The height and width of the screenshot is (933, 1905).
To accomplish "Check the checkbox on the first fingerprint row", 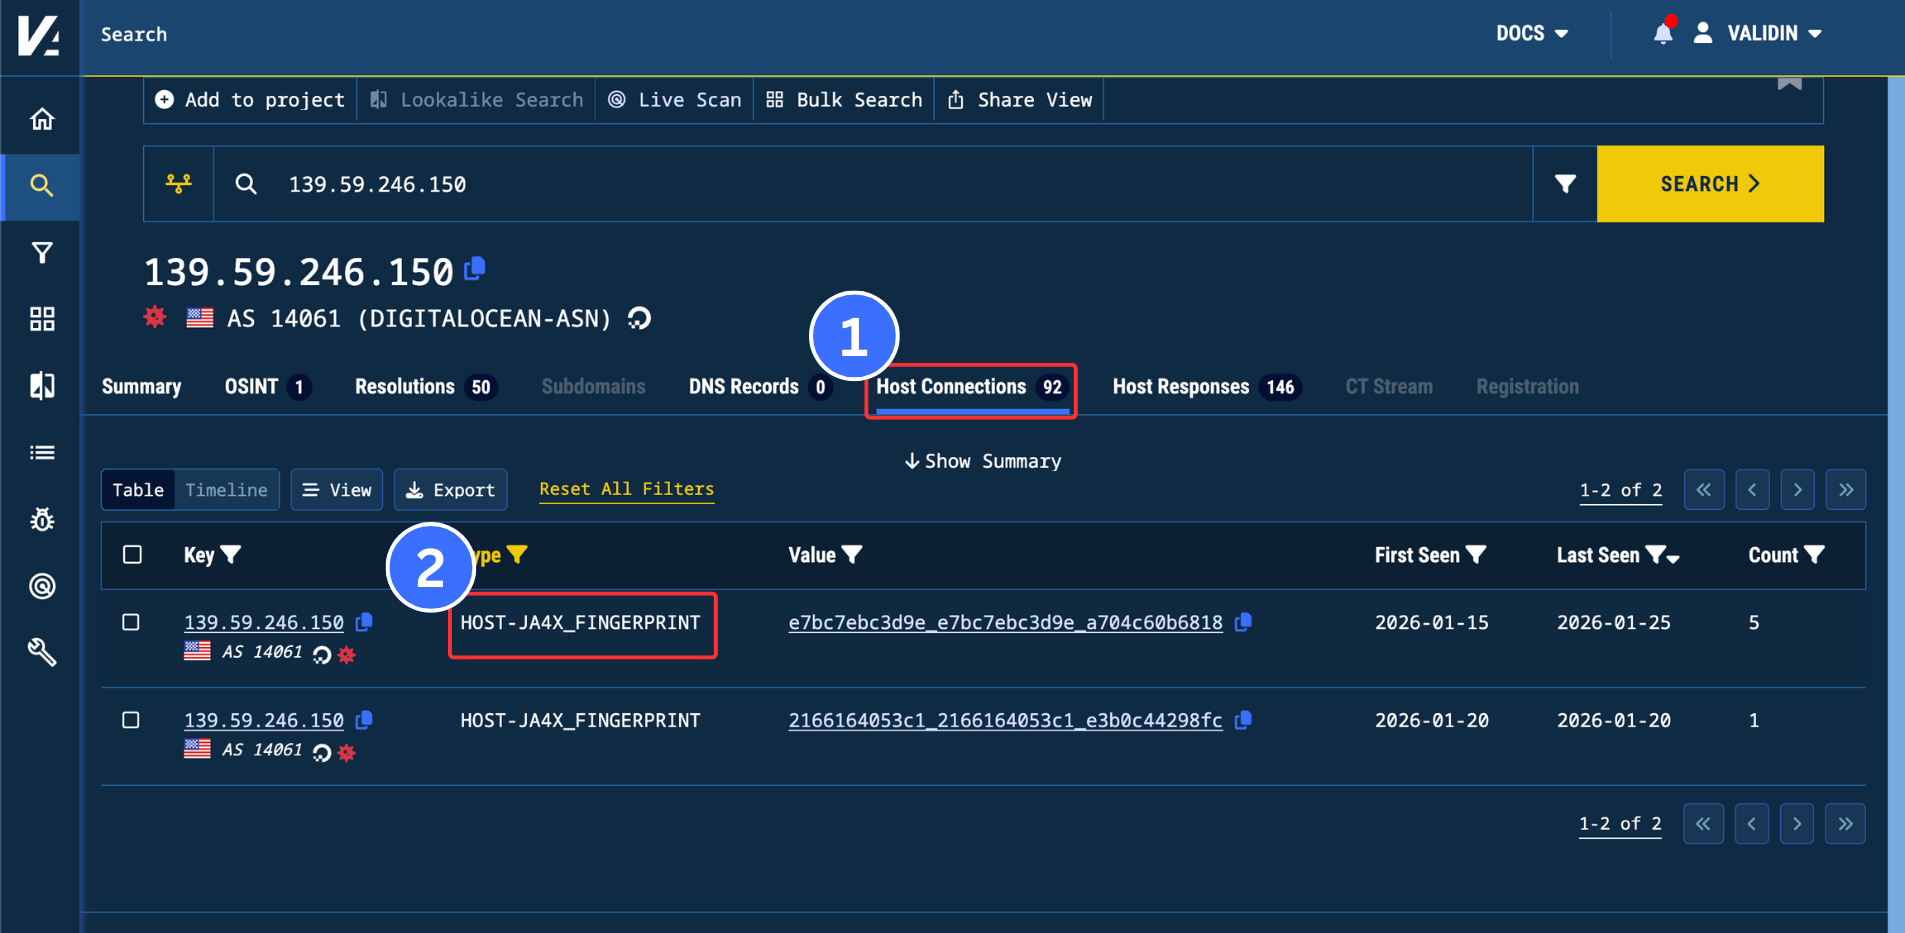I will coord(131,621).
